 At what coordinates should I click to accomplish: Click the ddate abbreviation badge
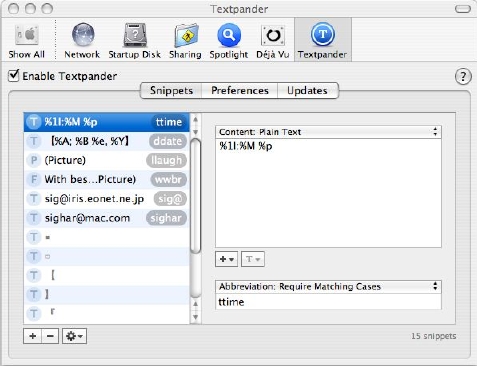click(168, 141)
